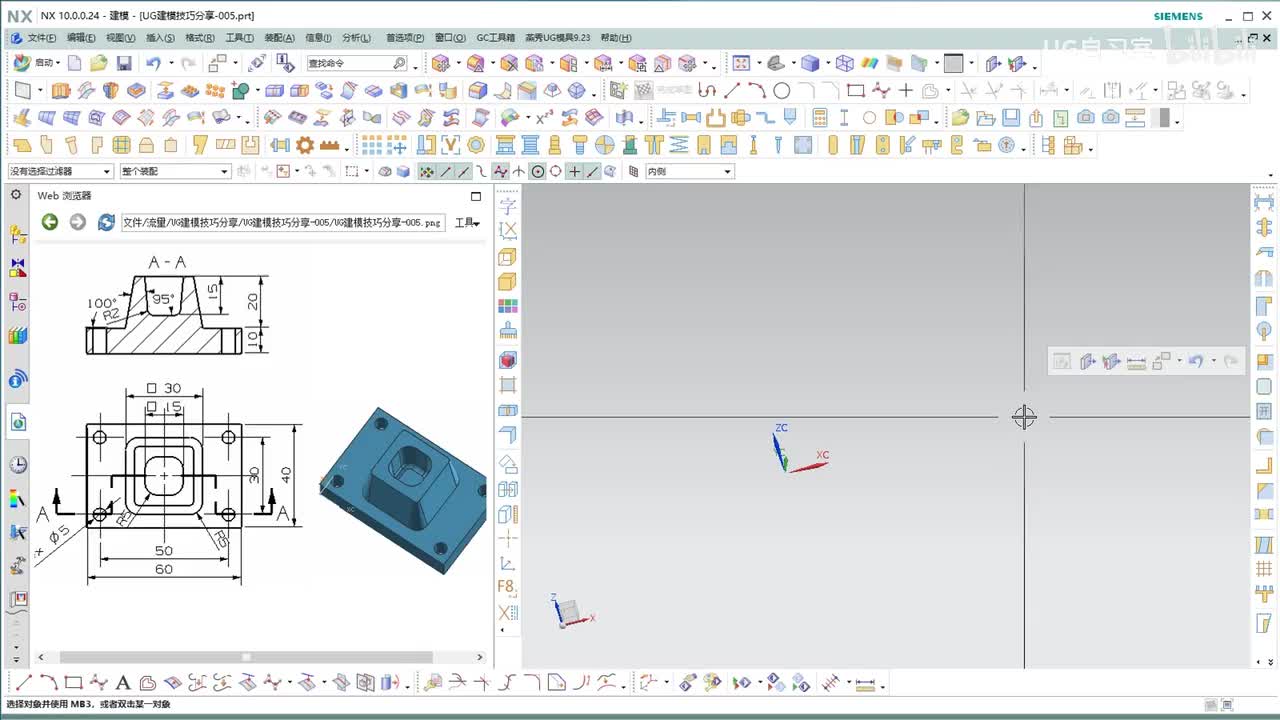Go forward in the Web browser panel
This screenshot has width=1280, height=720.
pos(77,222)
